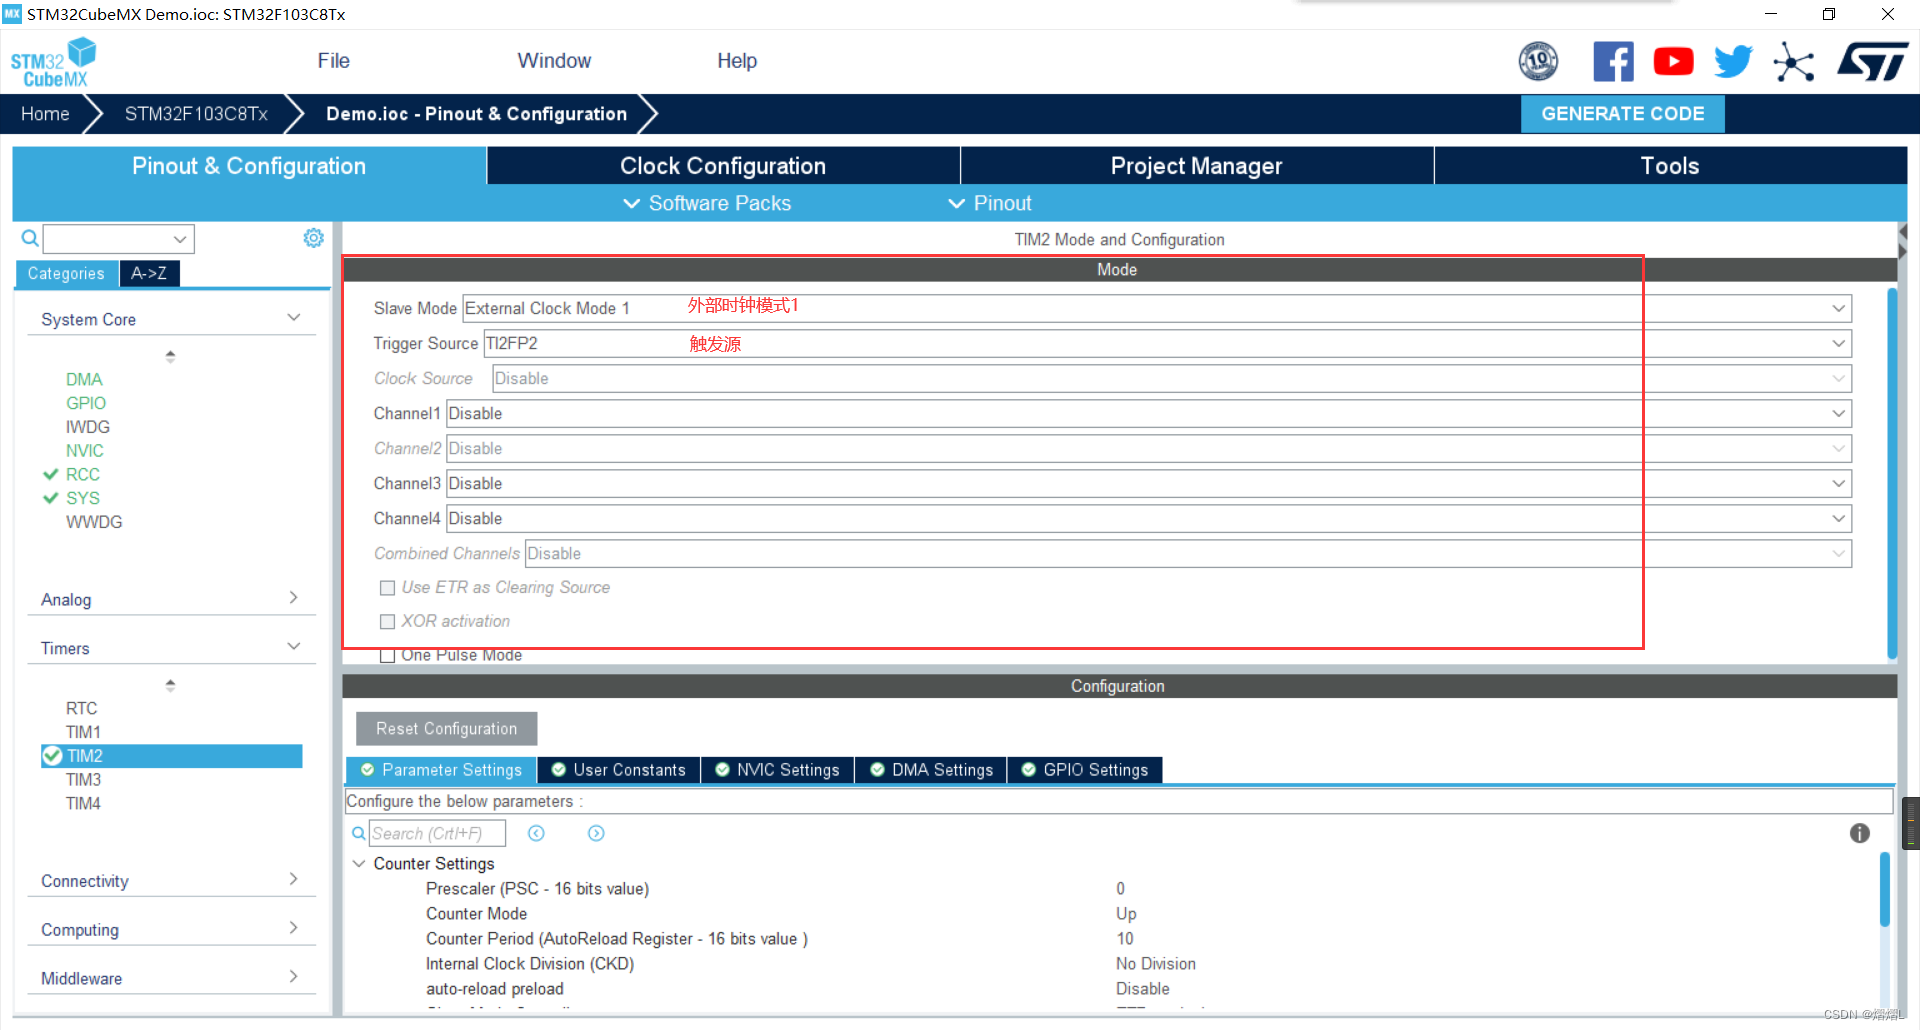The width and height of the screenshot is (1920, 1030).
Task: Click the STM32CubeMX logo icon
Action: coord(53,62)
